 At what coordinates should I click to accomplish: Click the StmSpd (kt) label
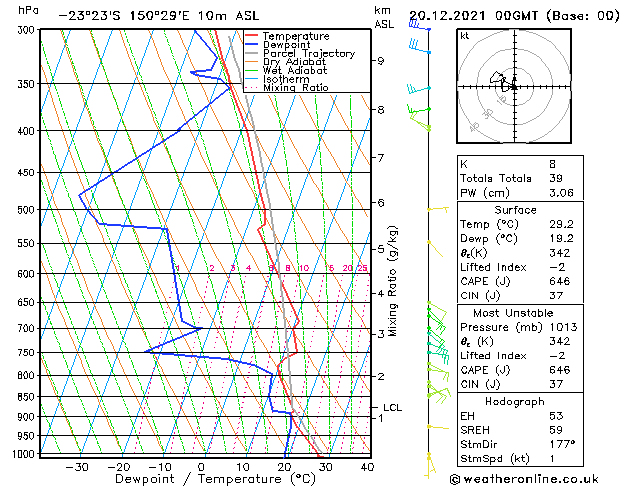point(495,459)
